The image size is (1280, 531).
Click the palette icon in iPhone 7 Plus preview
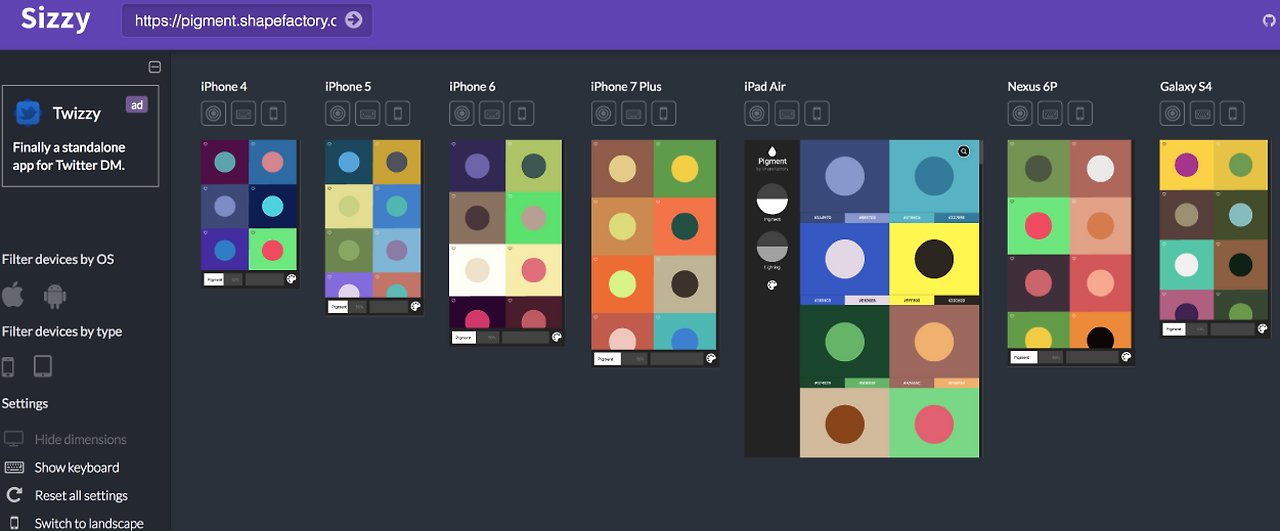pos(710,358)
